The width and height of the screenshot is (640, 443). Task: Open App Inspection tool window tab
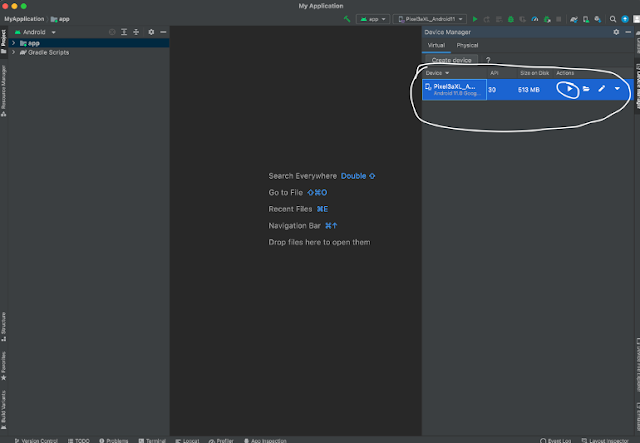(265, 441)
